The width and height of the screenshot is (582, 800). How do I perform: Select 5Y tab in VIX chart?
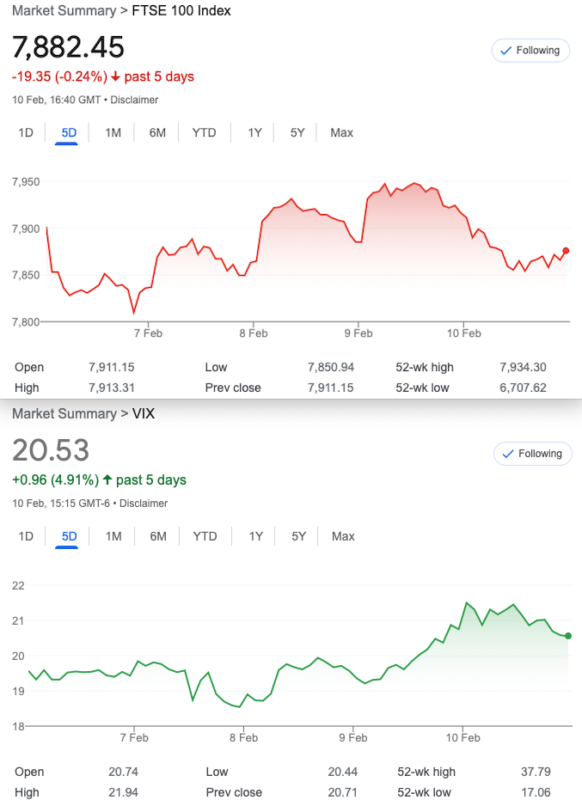[298, 537]
